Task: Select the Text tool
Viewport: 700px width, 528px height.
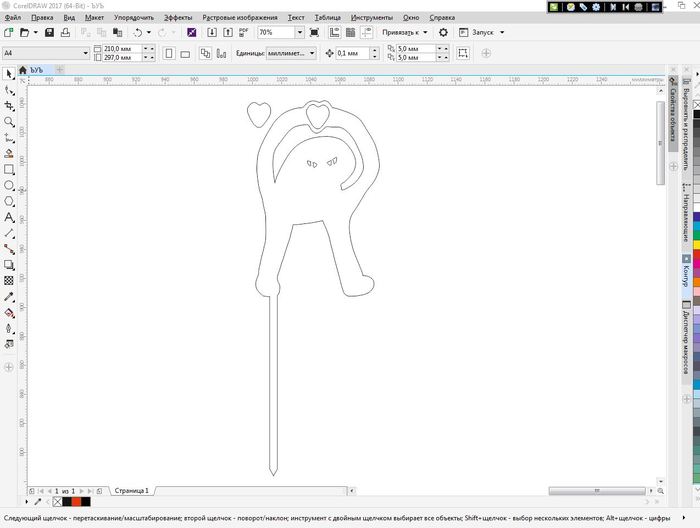Action: 9,217
